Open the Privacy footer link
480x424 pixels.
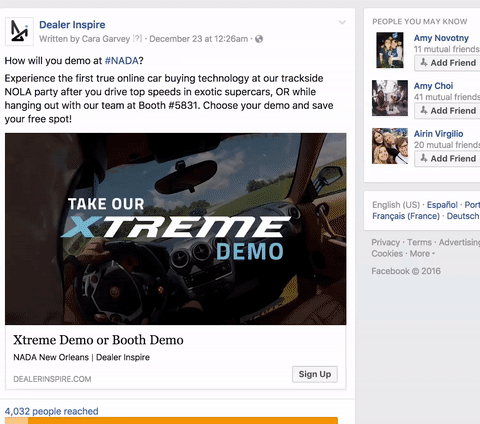[x=386, y=242]
